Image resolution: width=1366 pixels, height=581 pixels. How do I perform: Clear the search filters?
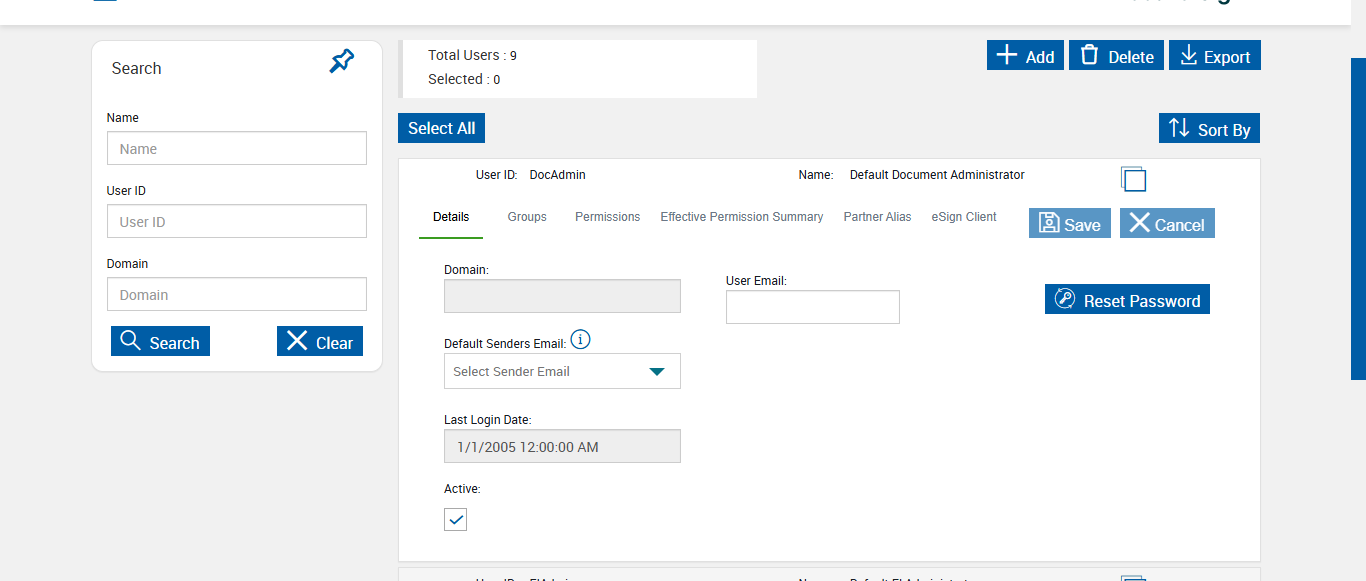(320, 342)
